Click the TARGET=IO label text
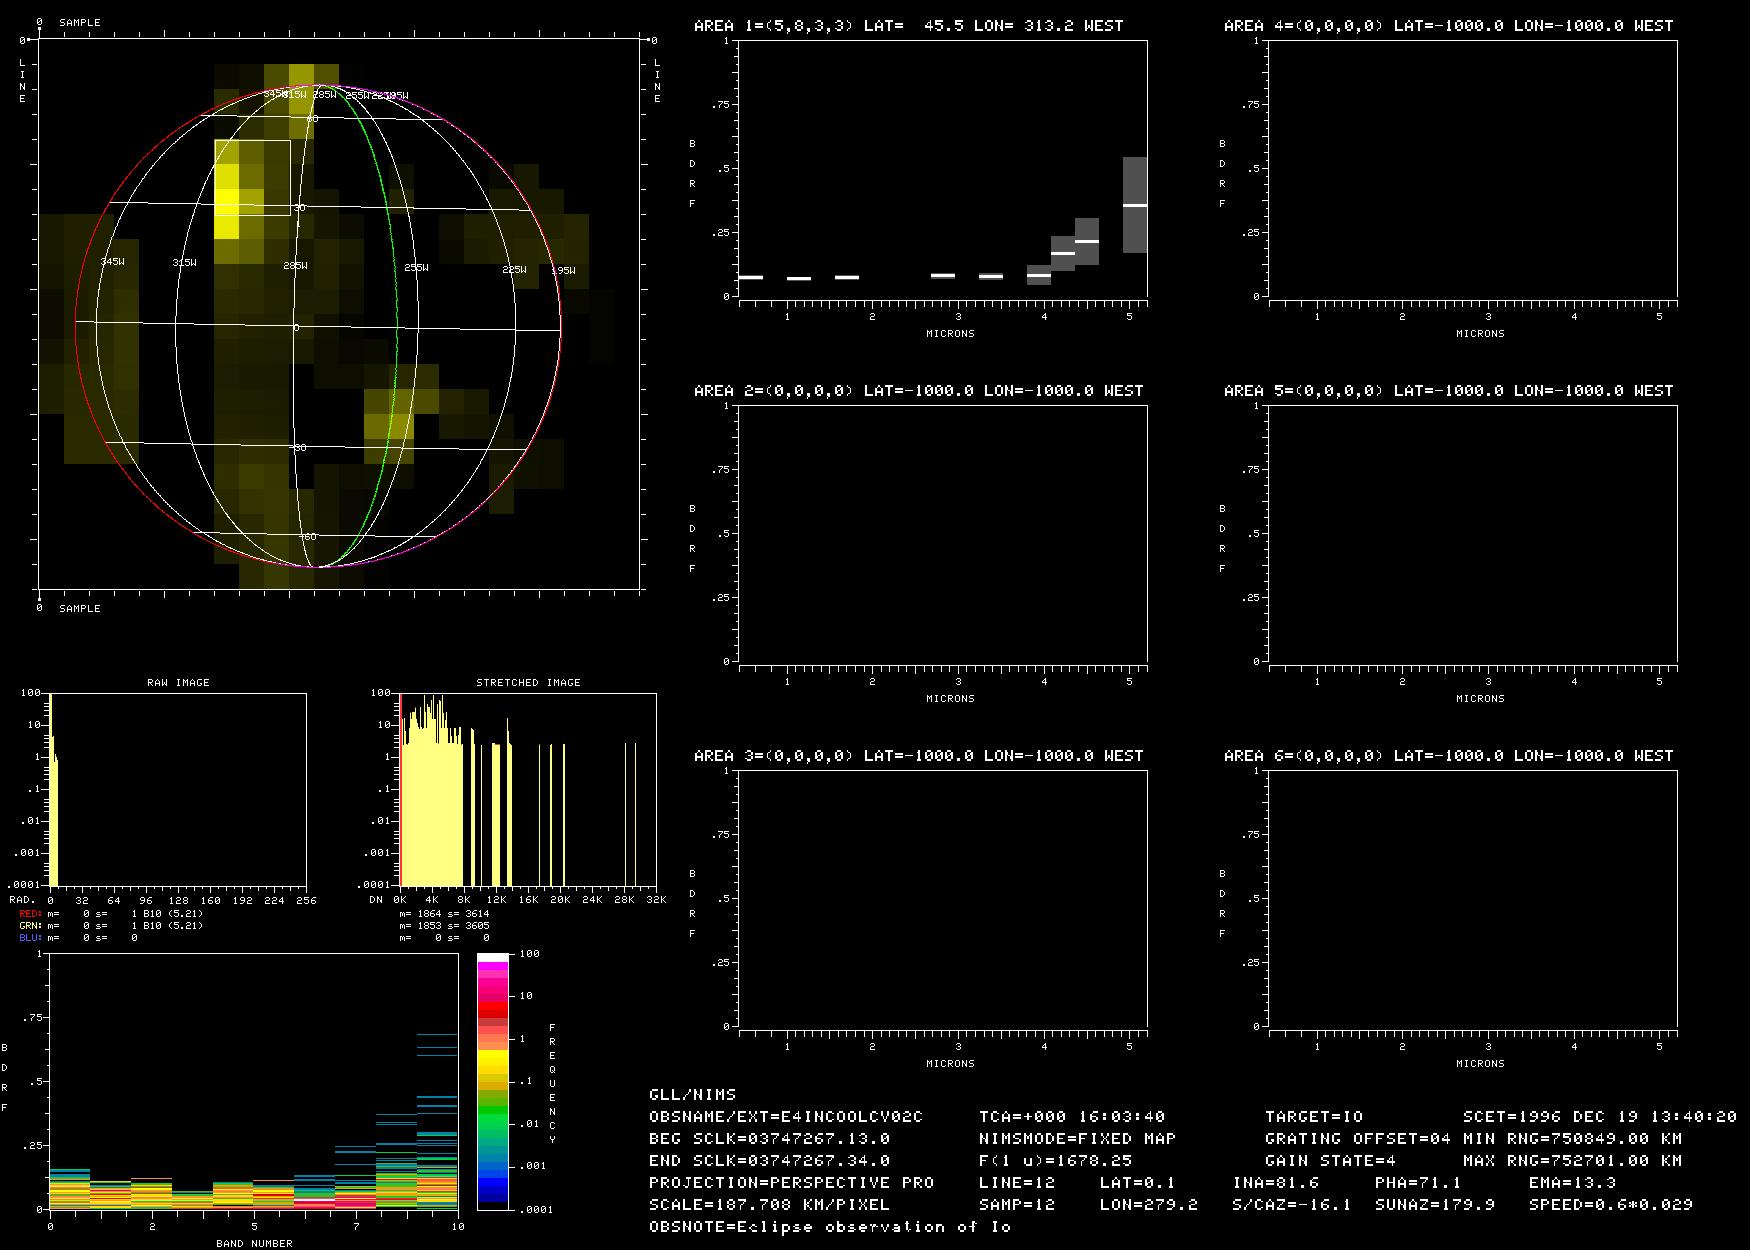1750x1250 pixels. (1314, 1117)
